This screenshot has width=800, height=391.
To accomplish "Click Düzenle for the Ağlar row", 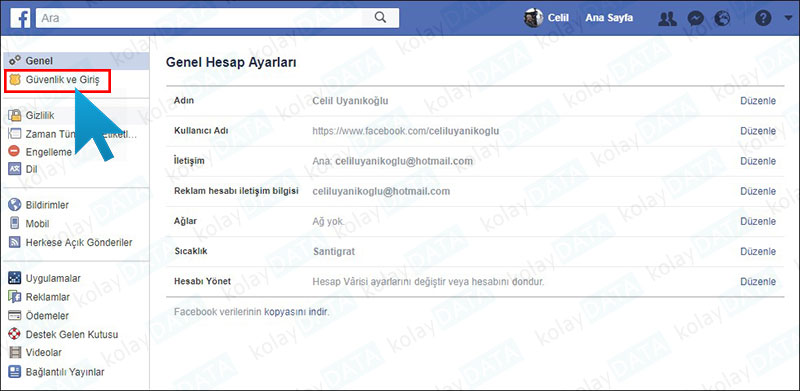I will point(758,221).
